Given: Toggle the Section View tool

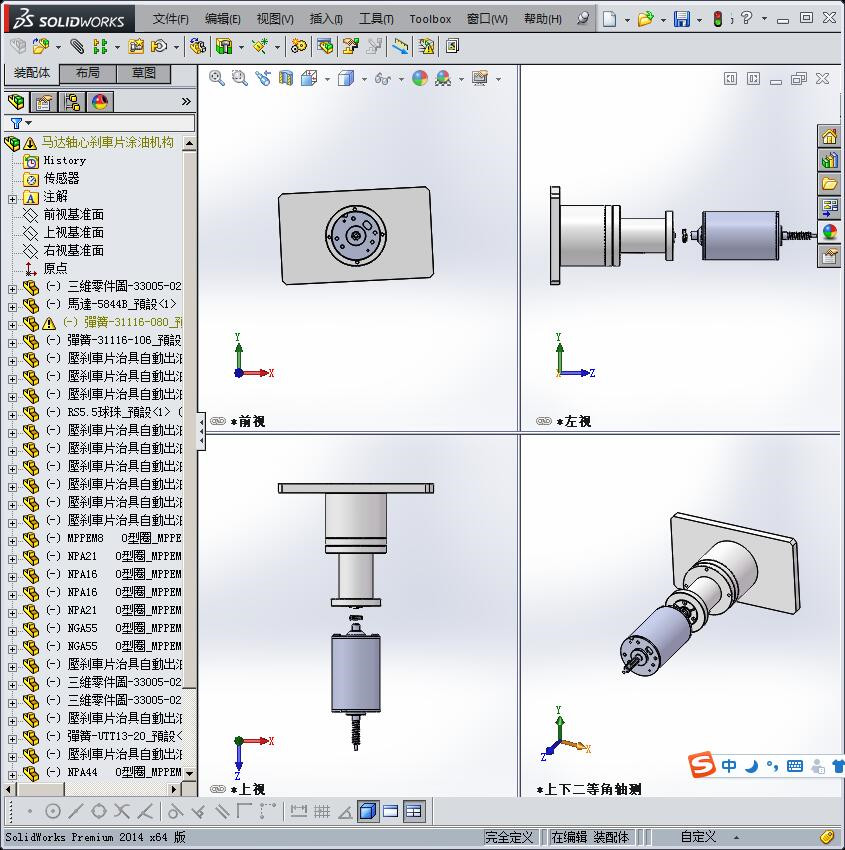Looking at the screenshot, I should (x=286, y=79).
